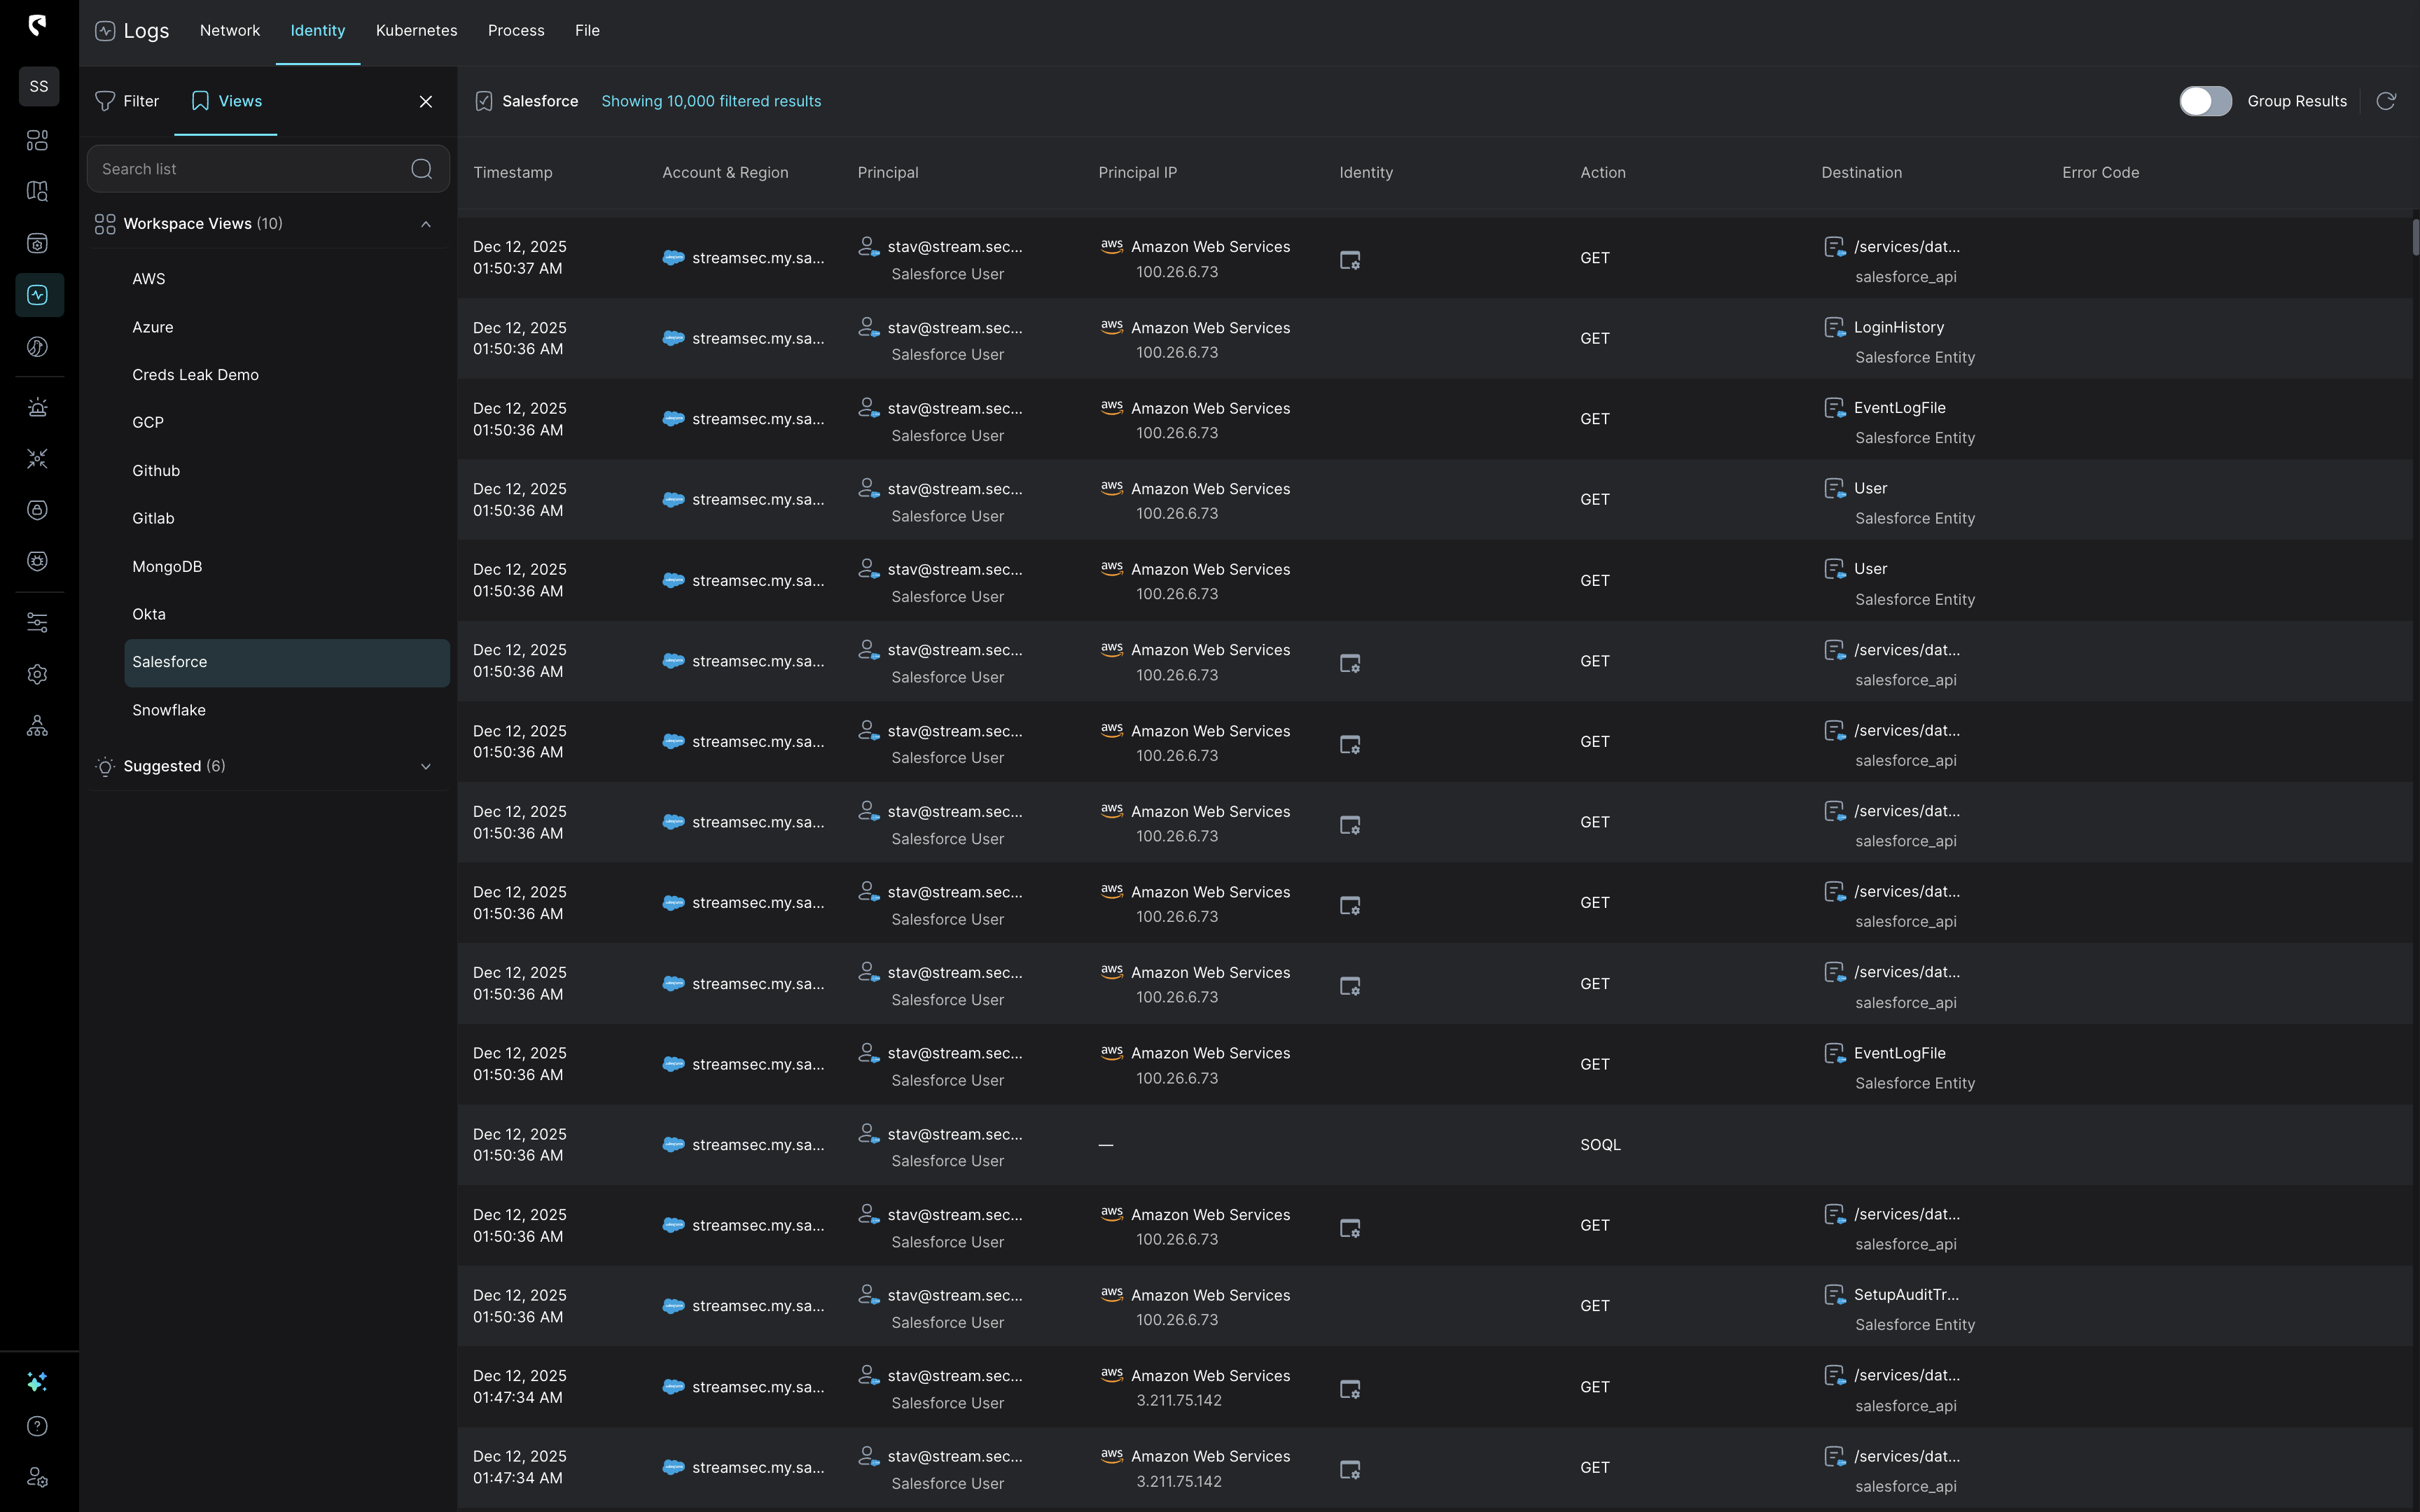The width and height of the screenshot is (2420, 1512).
Task: Click the identity icon in first row
Action: [1349, 260]
